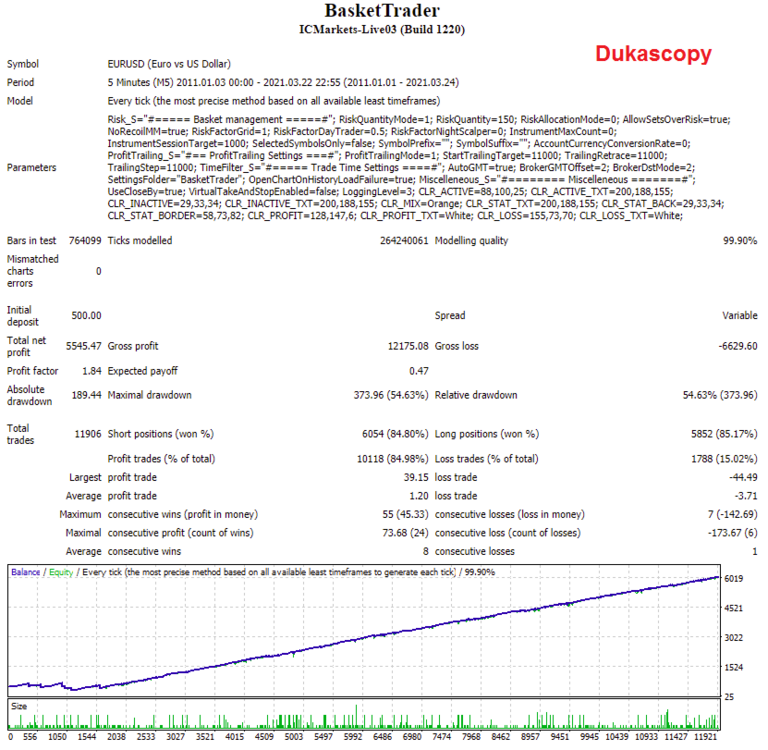768x750 pixels.
Task: Click Maximal drawdown value 373.96 (54.63%)
Action: (391, 395)
